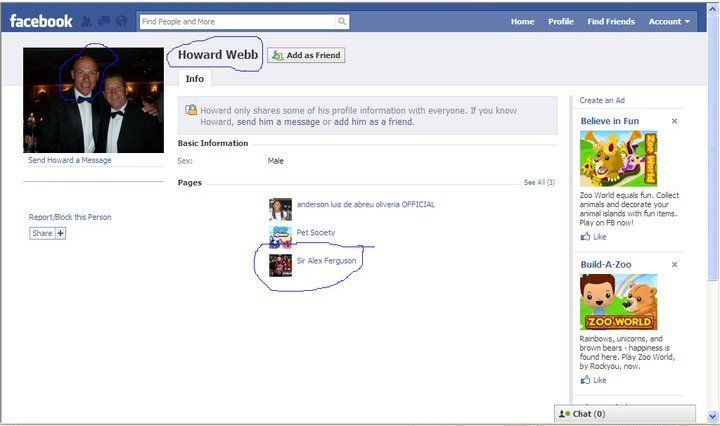
Task: Close the Build-A-Zoo ad
Action: click(674, 264)
